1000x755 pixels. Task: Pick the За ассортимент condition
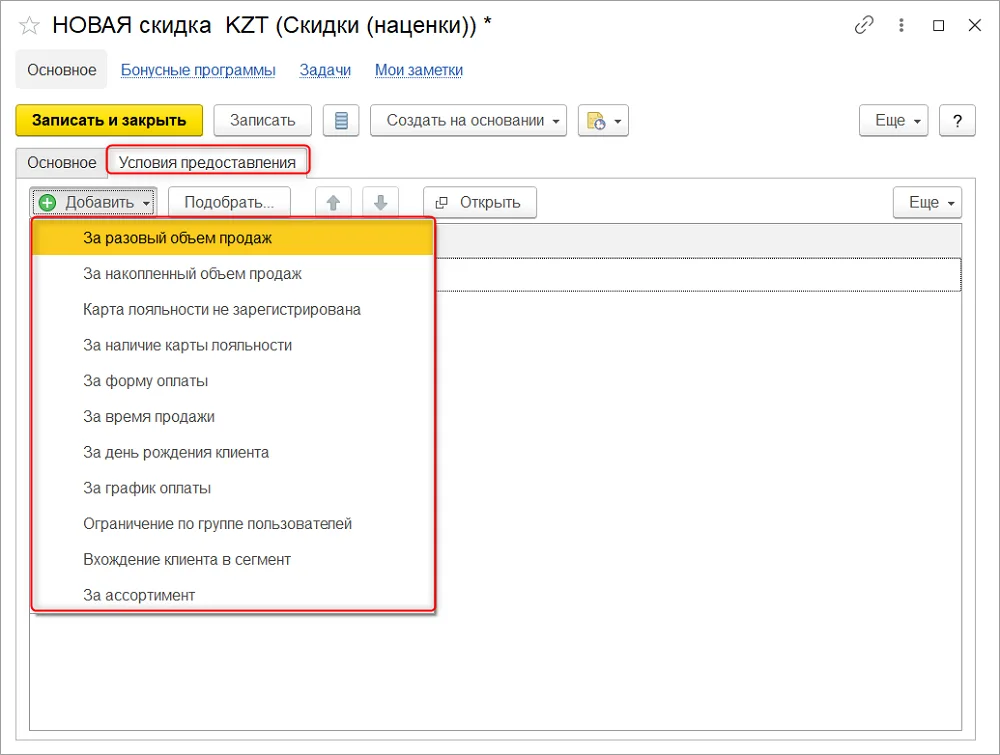(x=233, y=595)
